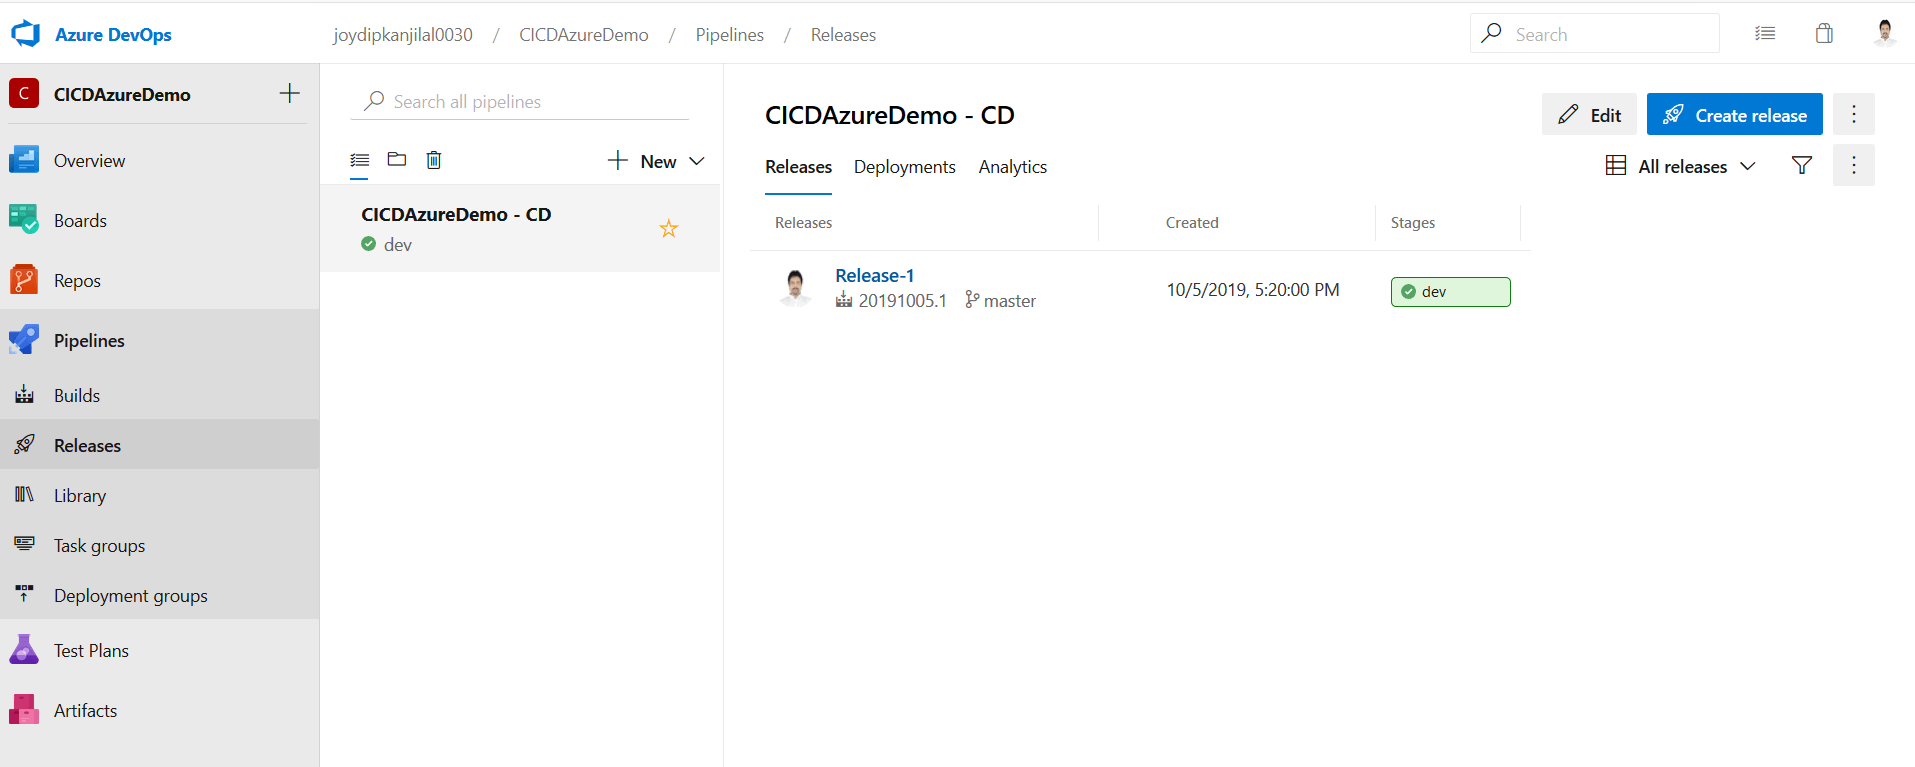Switch to the Analytics tab
Viewport: 1915px width, 767px height.
pos(1013,167)
